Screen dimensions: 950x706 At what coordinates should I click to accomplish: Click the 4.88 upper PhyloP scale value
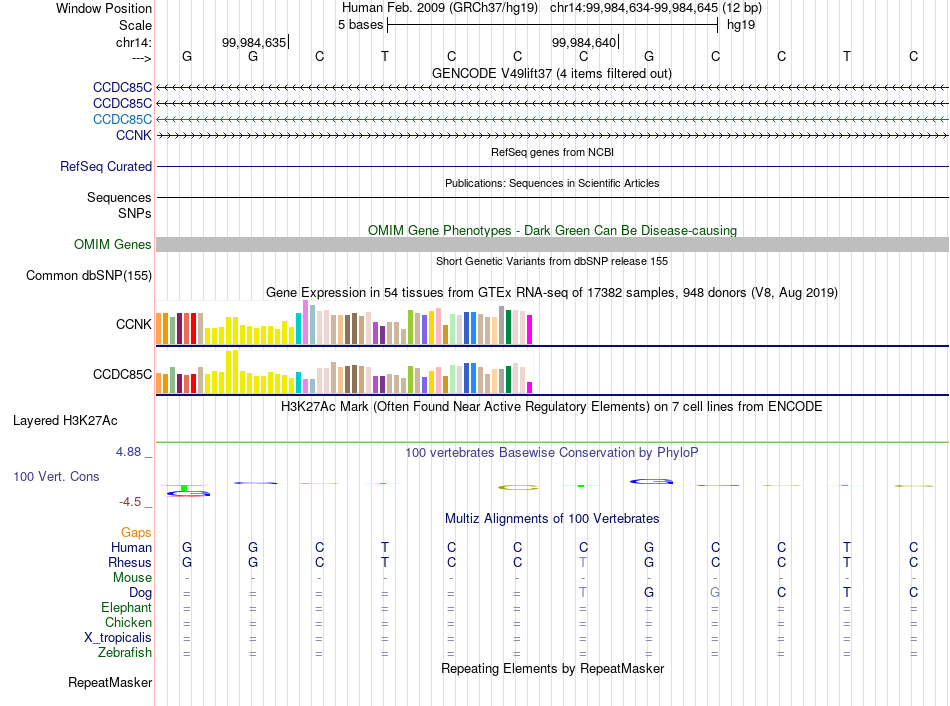tap(128, 452)
